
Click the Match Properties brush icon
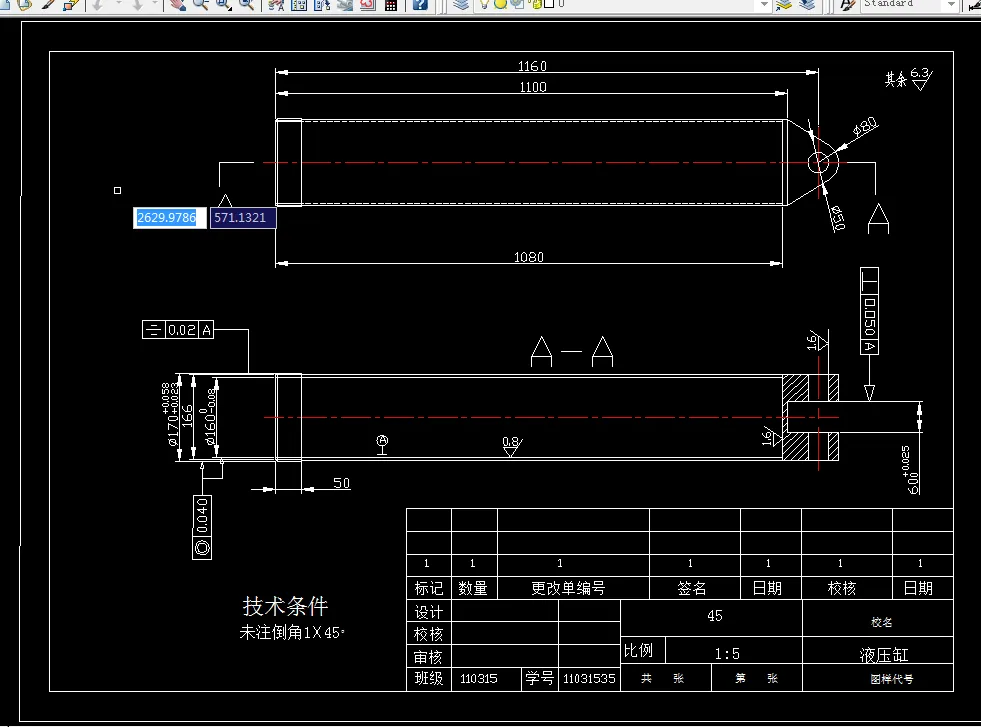[x=48, y=4]
